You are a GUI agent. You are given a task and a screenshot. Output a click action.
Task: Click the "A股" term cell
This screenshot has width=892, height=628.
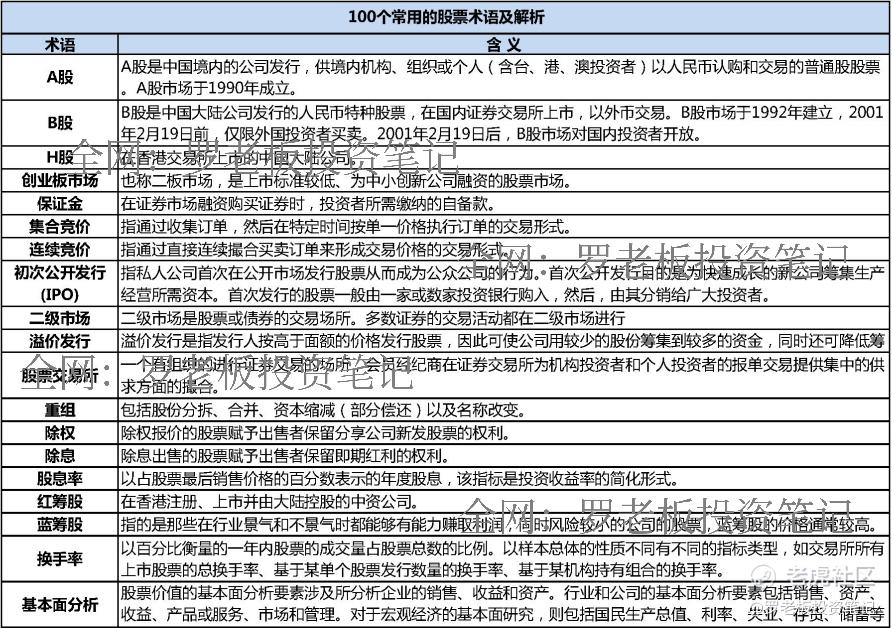(x=60, y=77)
